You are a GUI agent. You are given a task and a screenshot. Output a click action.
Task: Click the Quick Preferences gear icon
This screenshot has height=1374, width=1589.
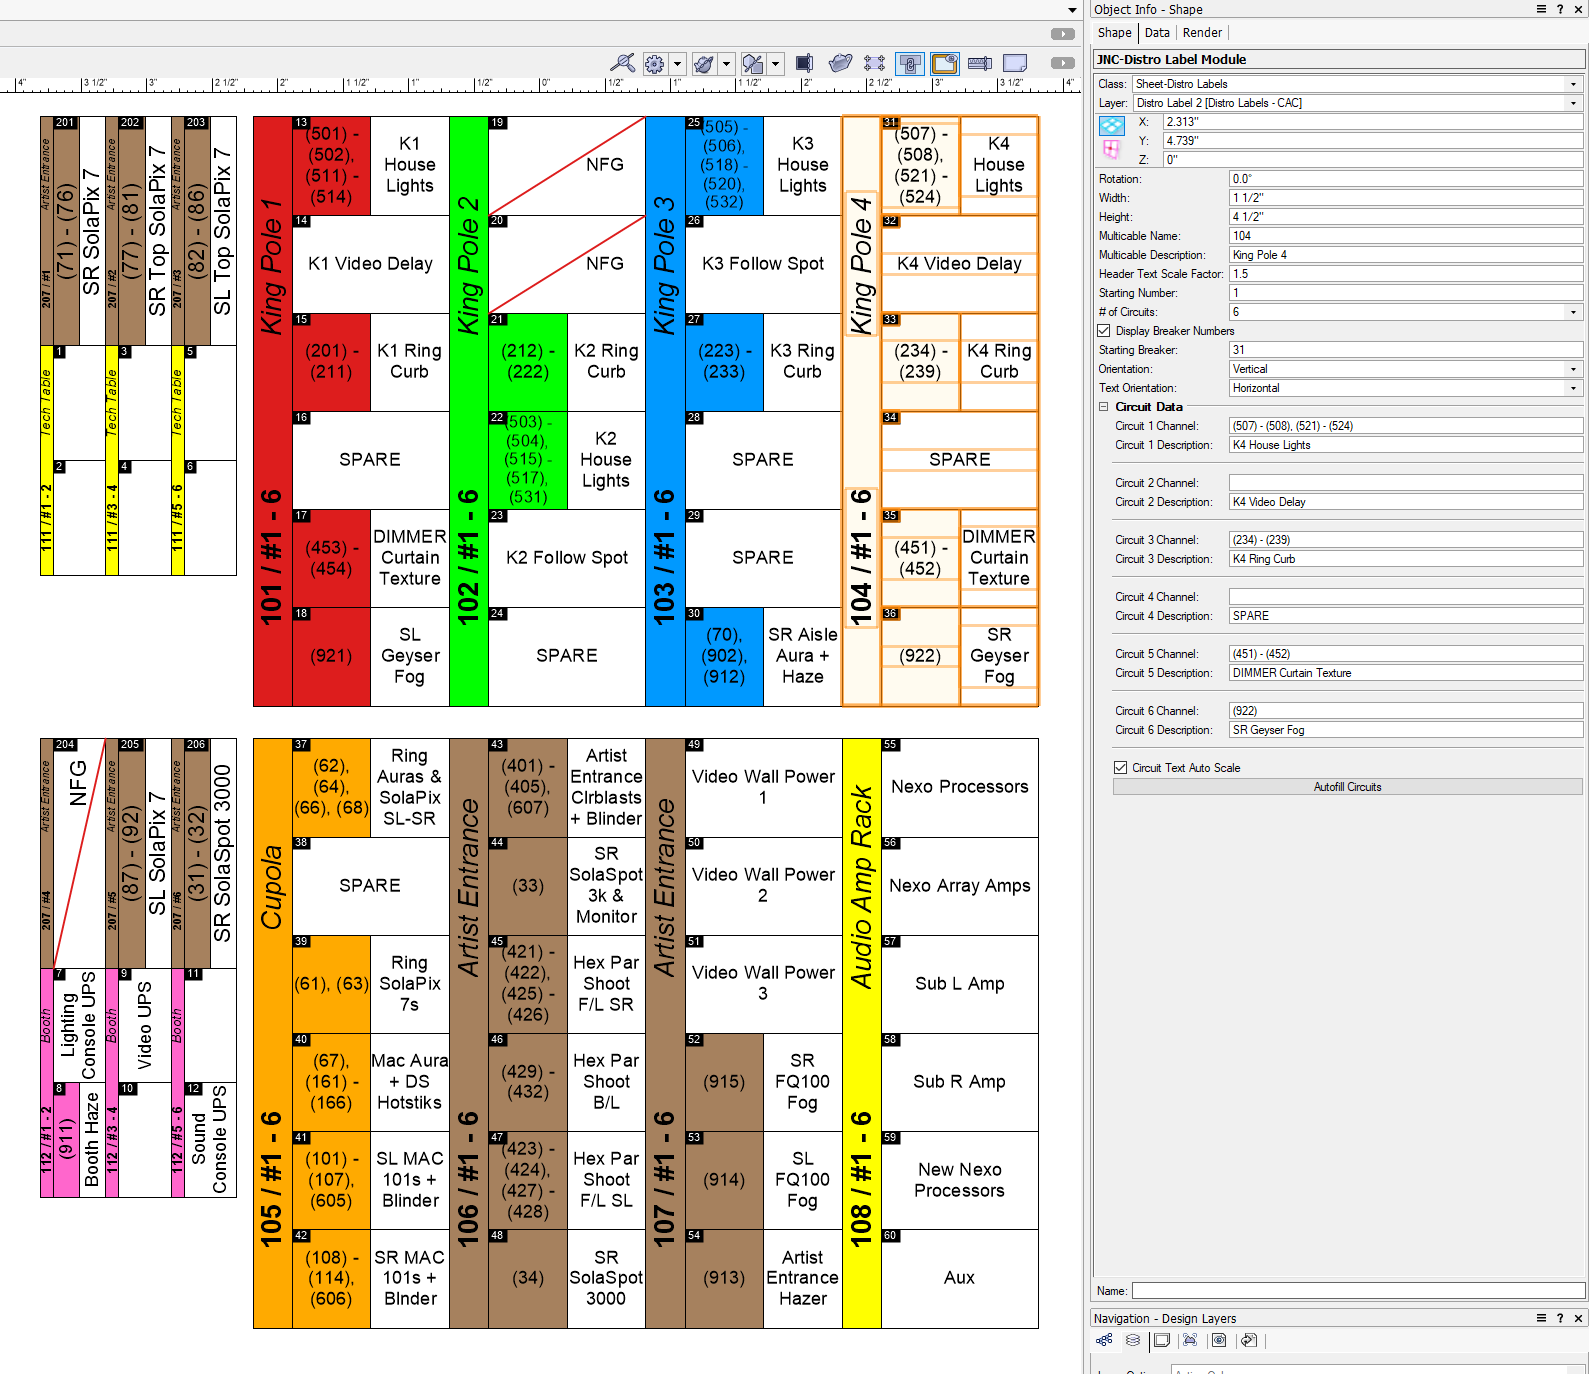(x=655, y=64)
